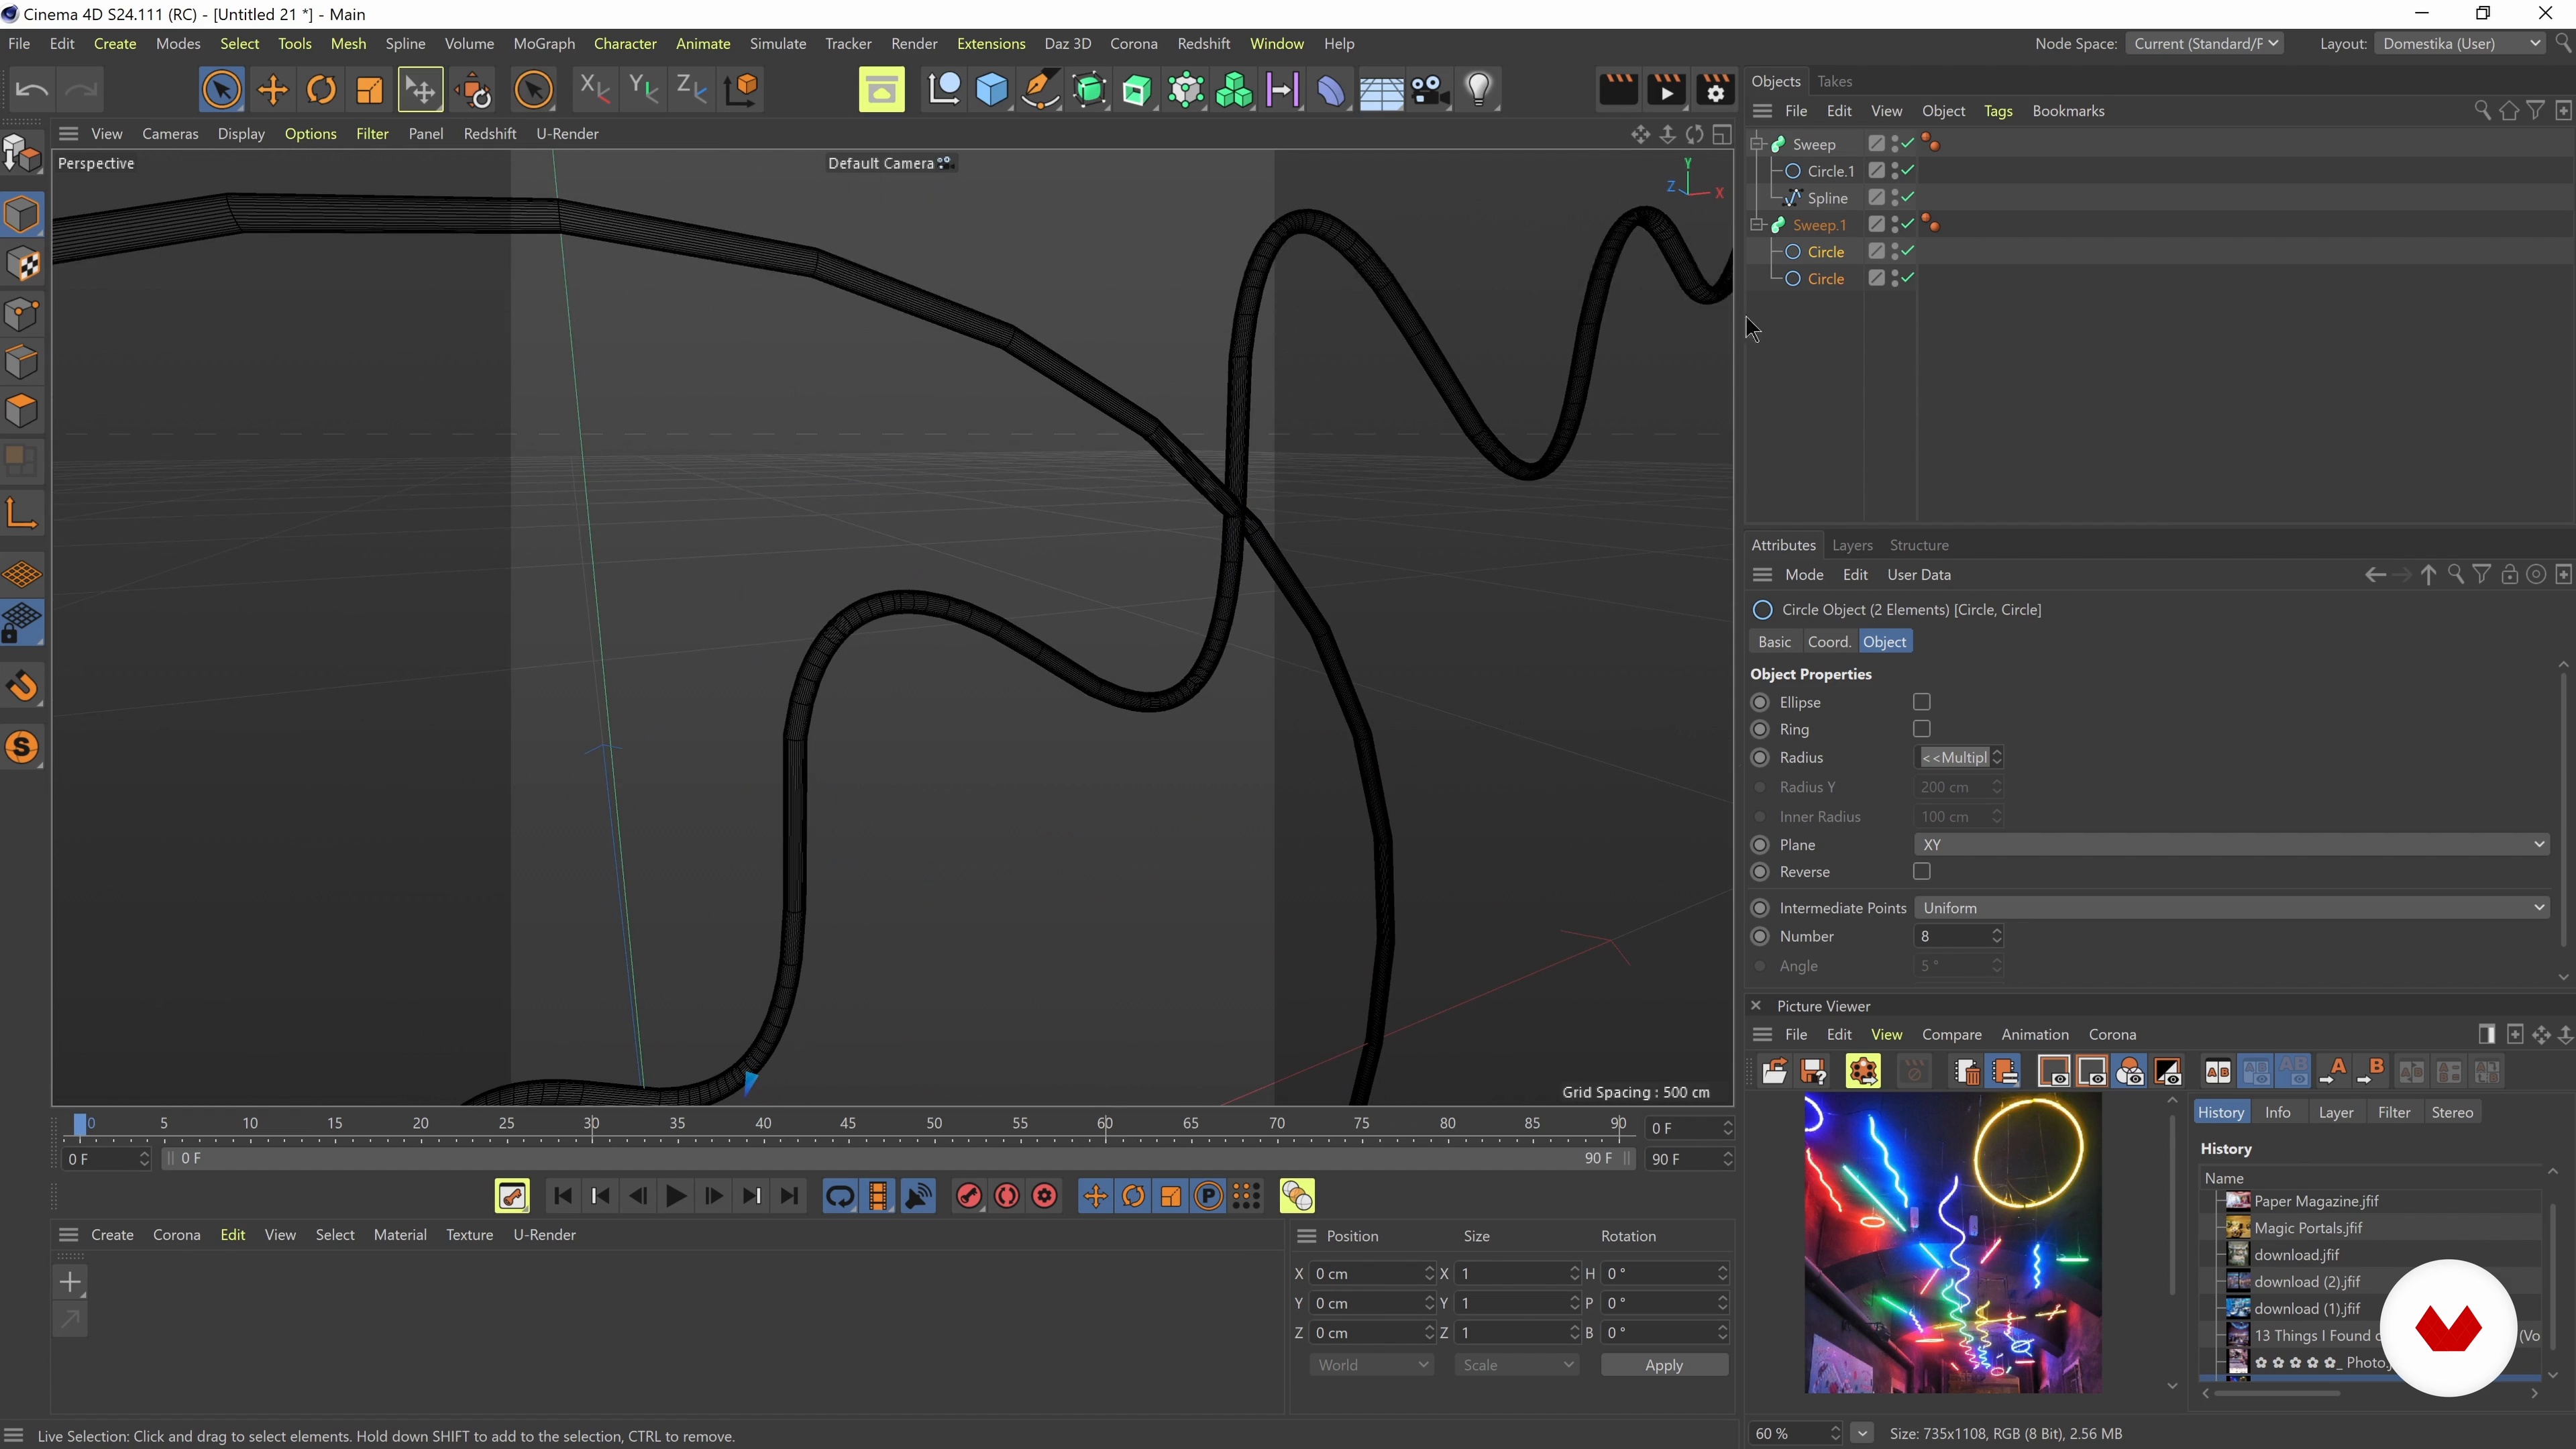Image resolution: width=2576 pixels, height=1449 pixels.
Task: Click the Record Active Objects button
Action: point(969,1196)
